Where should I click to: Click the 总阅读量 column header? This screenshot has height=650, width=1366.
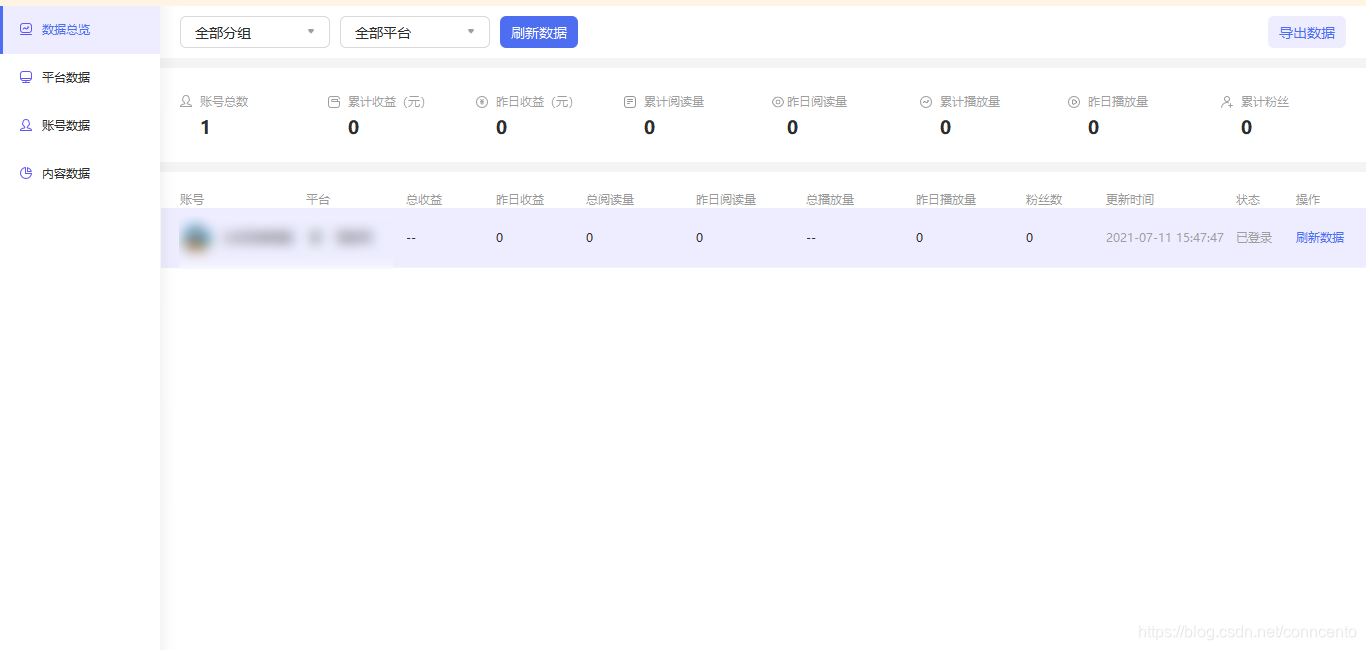[610, 200]
